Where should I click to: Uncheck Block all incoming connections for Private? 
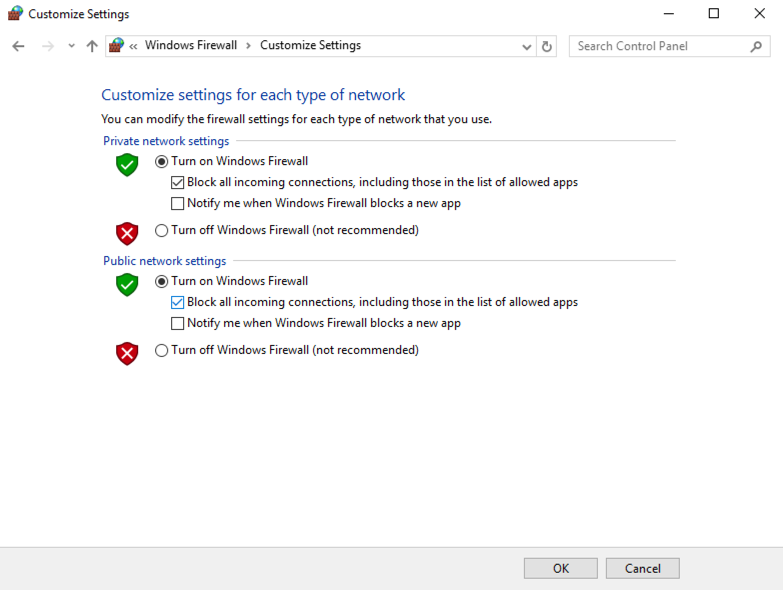(x=178, y=183)
